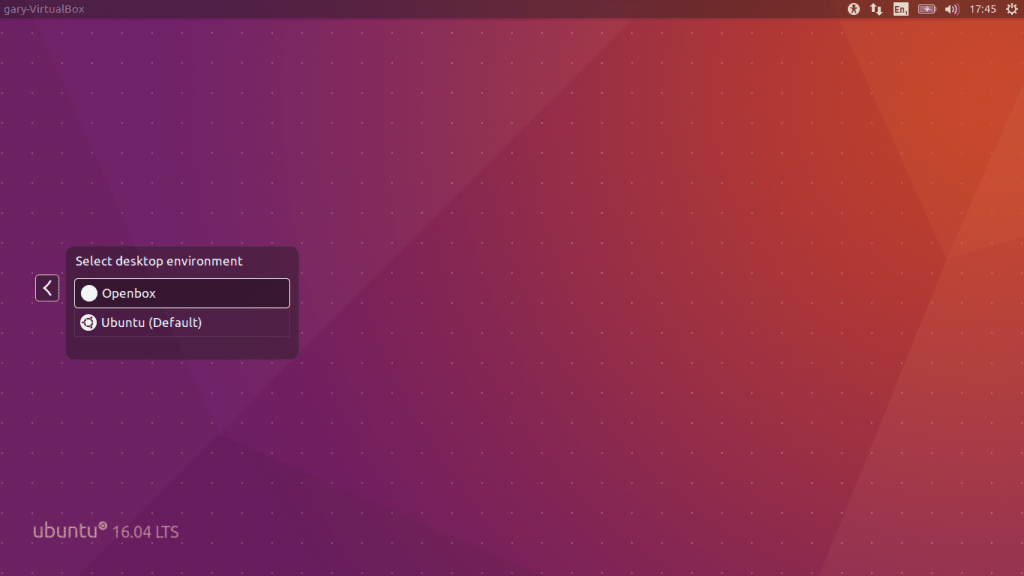Open the 17:45 clock indicator
The height and width of the screenshot is (576, 1024).
[x=982, y=9]
